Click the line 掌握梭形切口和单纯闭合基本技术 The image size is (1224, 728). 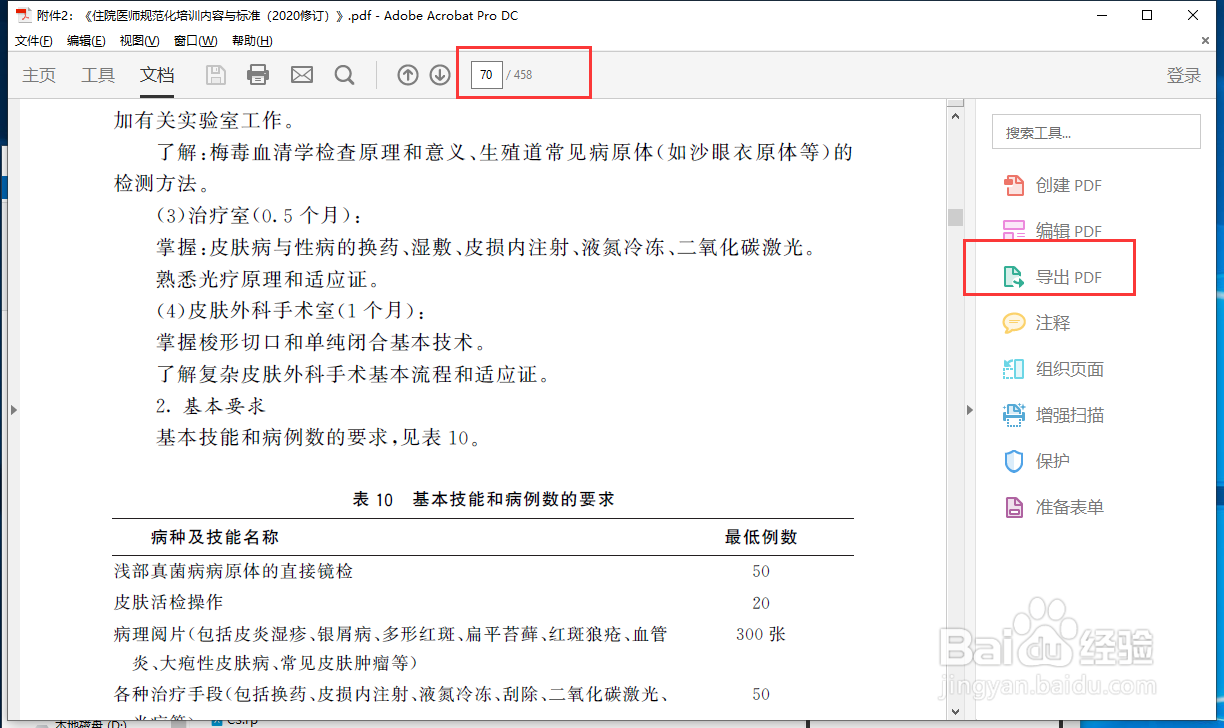click(x=321, y=343)
